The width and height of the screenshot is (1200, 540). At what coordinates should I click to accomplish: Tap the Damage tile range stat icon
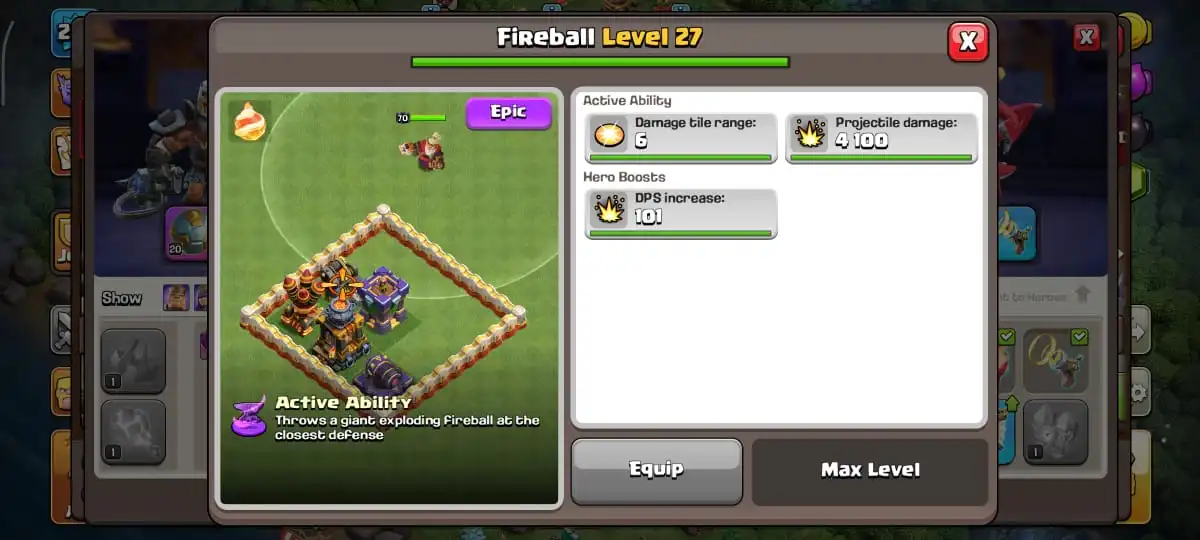(x=608, y=134)
